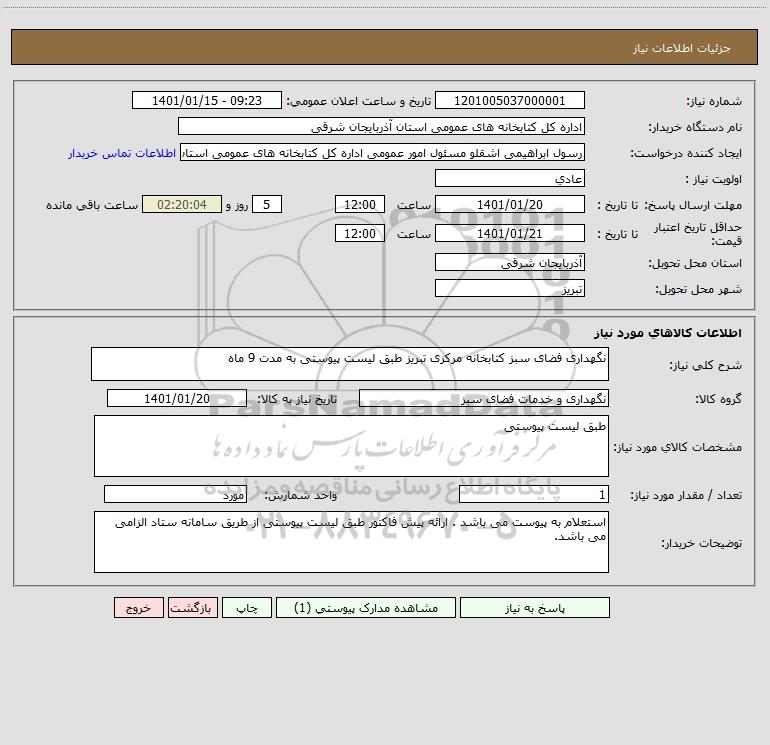Click the 'خروج' exit button
Screen dimensions: 770x745
pyautogui.click(x=138, y=607)
